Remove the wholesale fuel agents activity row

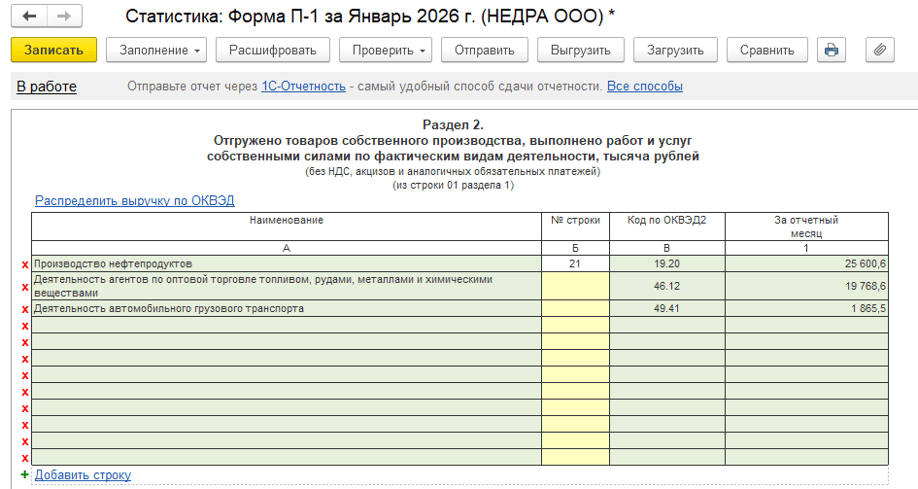pyautogui.click(x=25, y=287)
